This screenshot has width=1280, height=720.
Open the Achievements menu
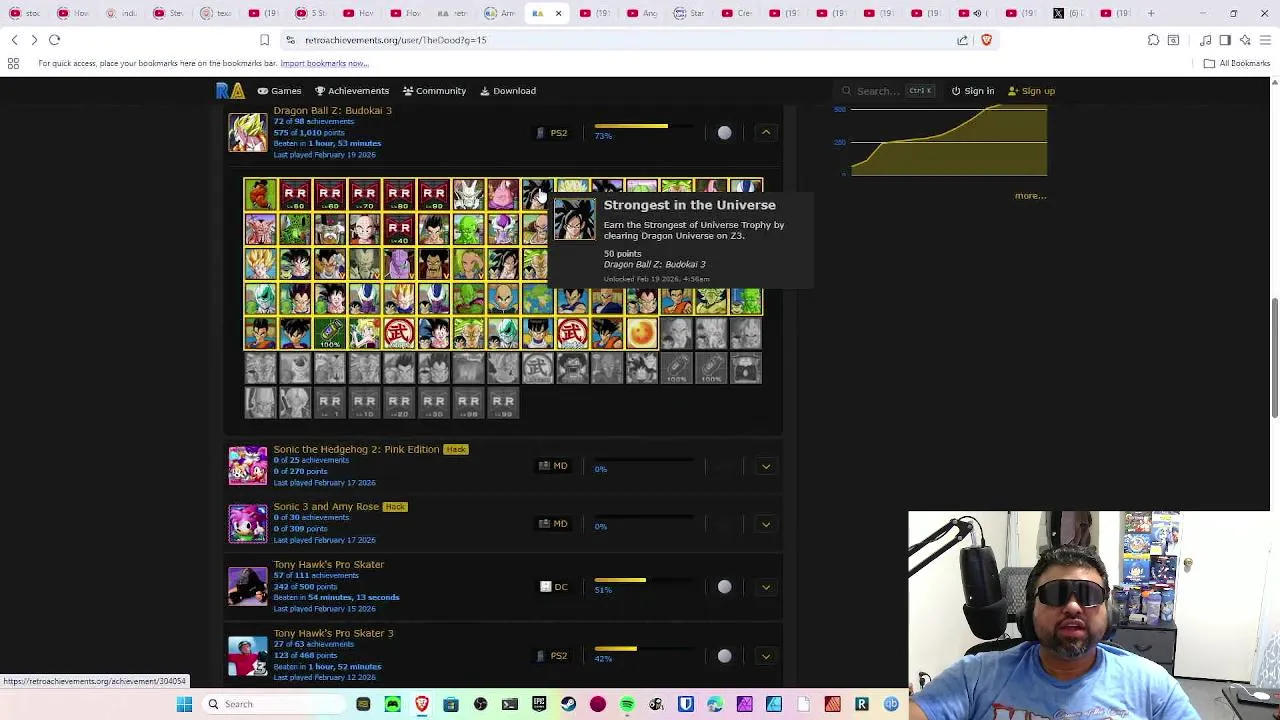[x=352, y=91]
